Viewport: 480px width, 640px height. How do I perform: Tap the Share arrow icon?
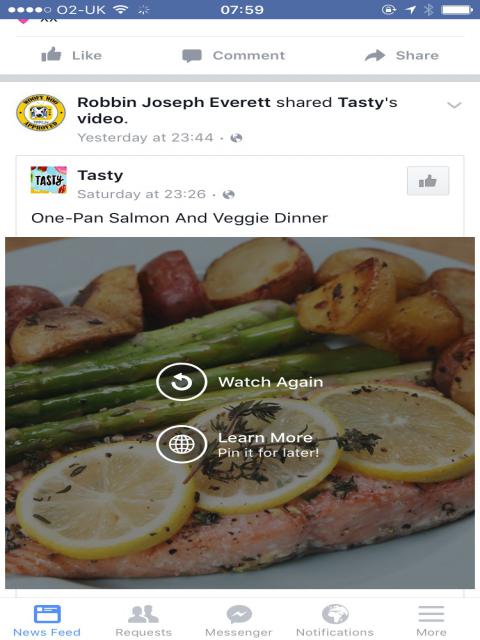click(375, 55)
